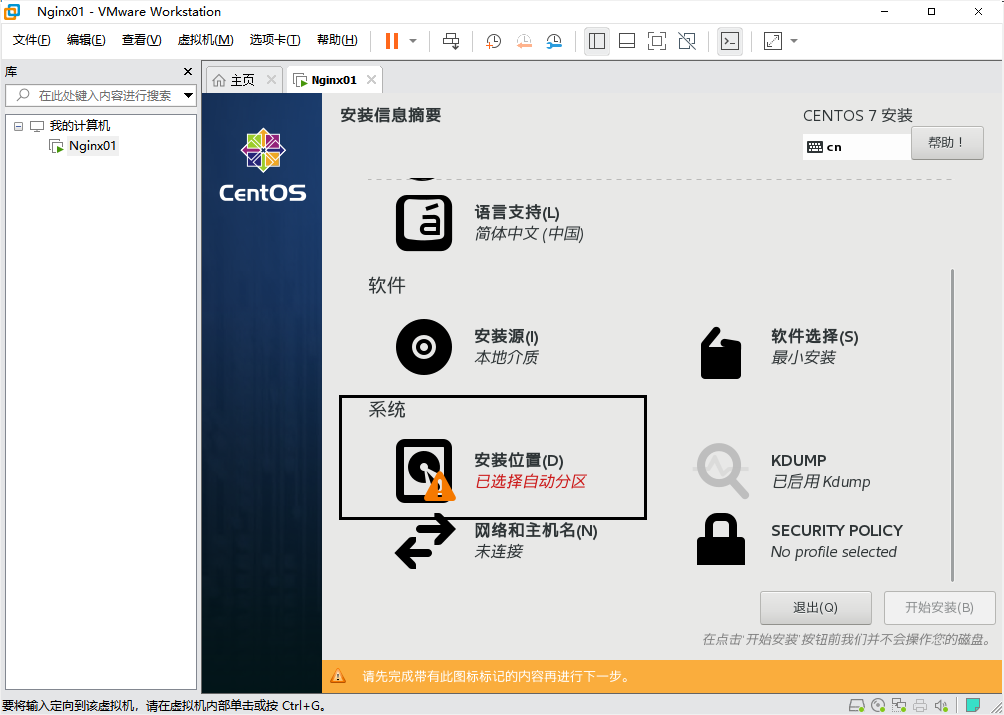Open the 查看(V) menu
Viewport: 1004px width, 715px height.
(x=142, y=40)
